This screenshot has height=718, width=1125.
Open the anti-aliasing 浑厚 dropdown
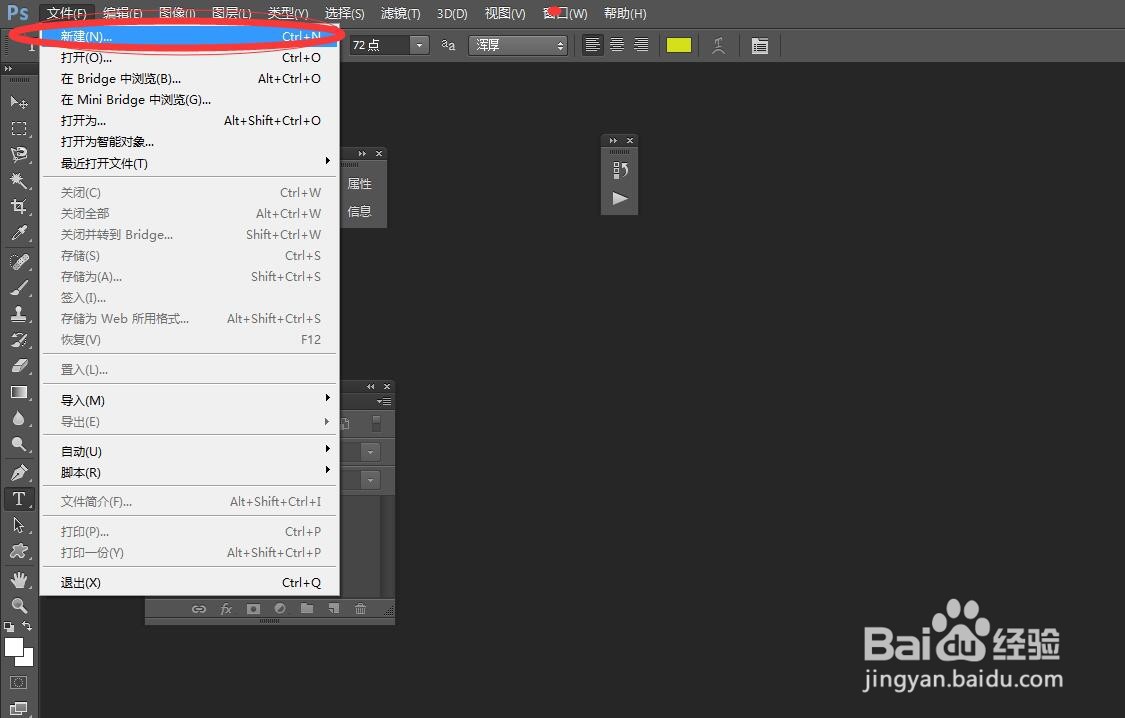[518, 45]
